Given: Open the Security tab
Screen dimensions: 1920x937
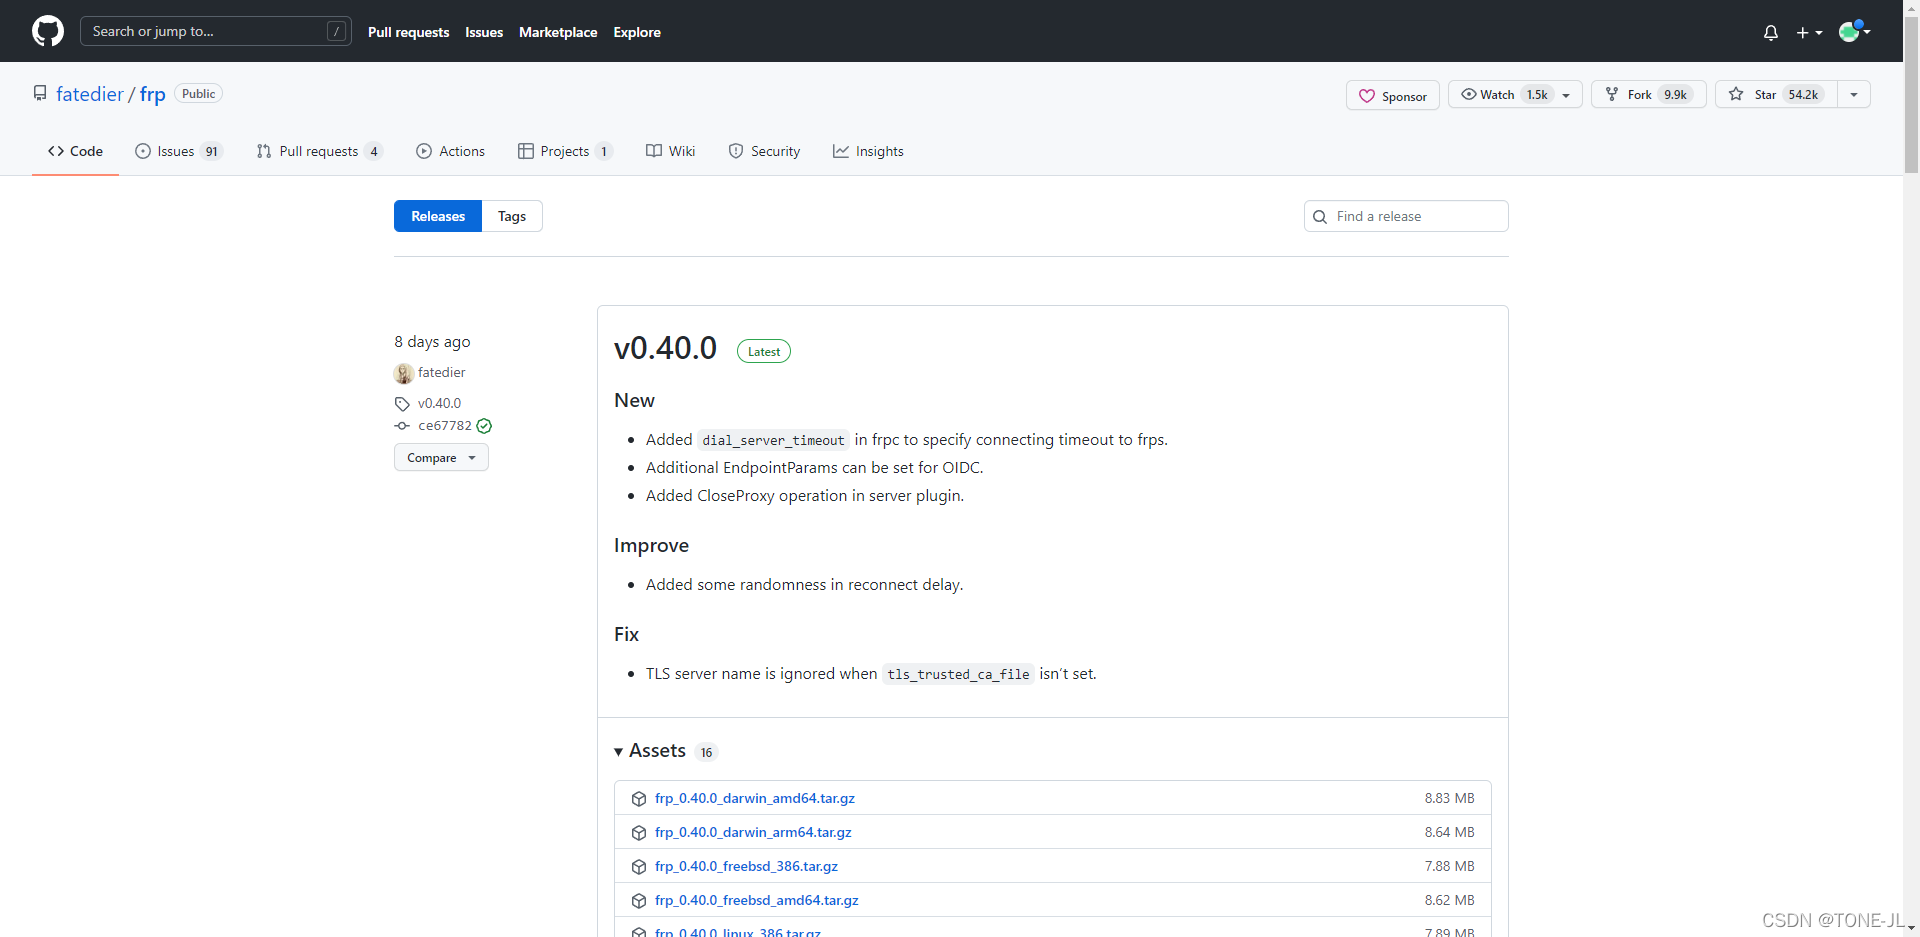Looking at the screenshot, I should (764, 151).
